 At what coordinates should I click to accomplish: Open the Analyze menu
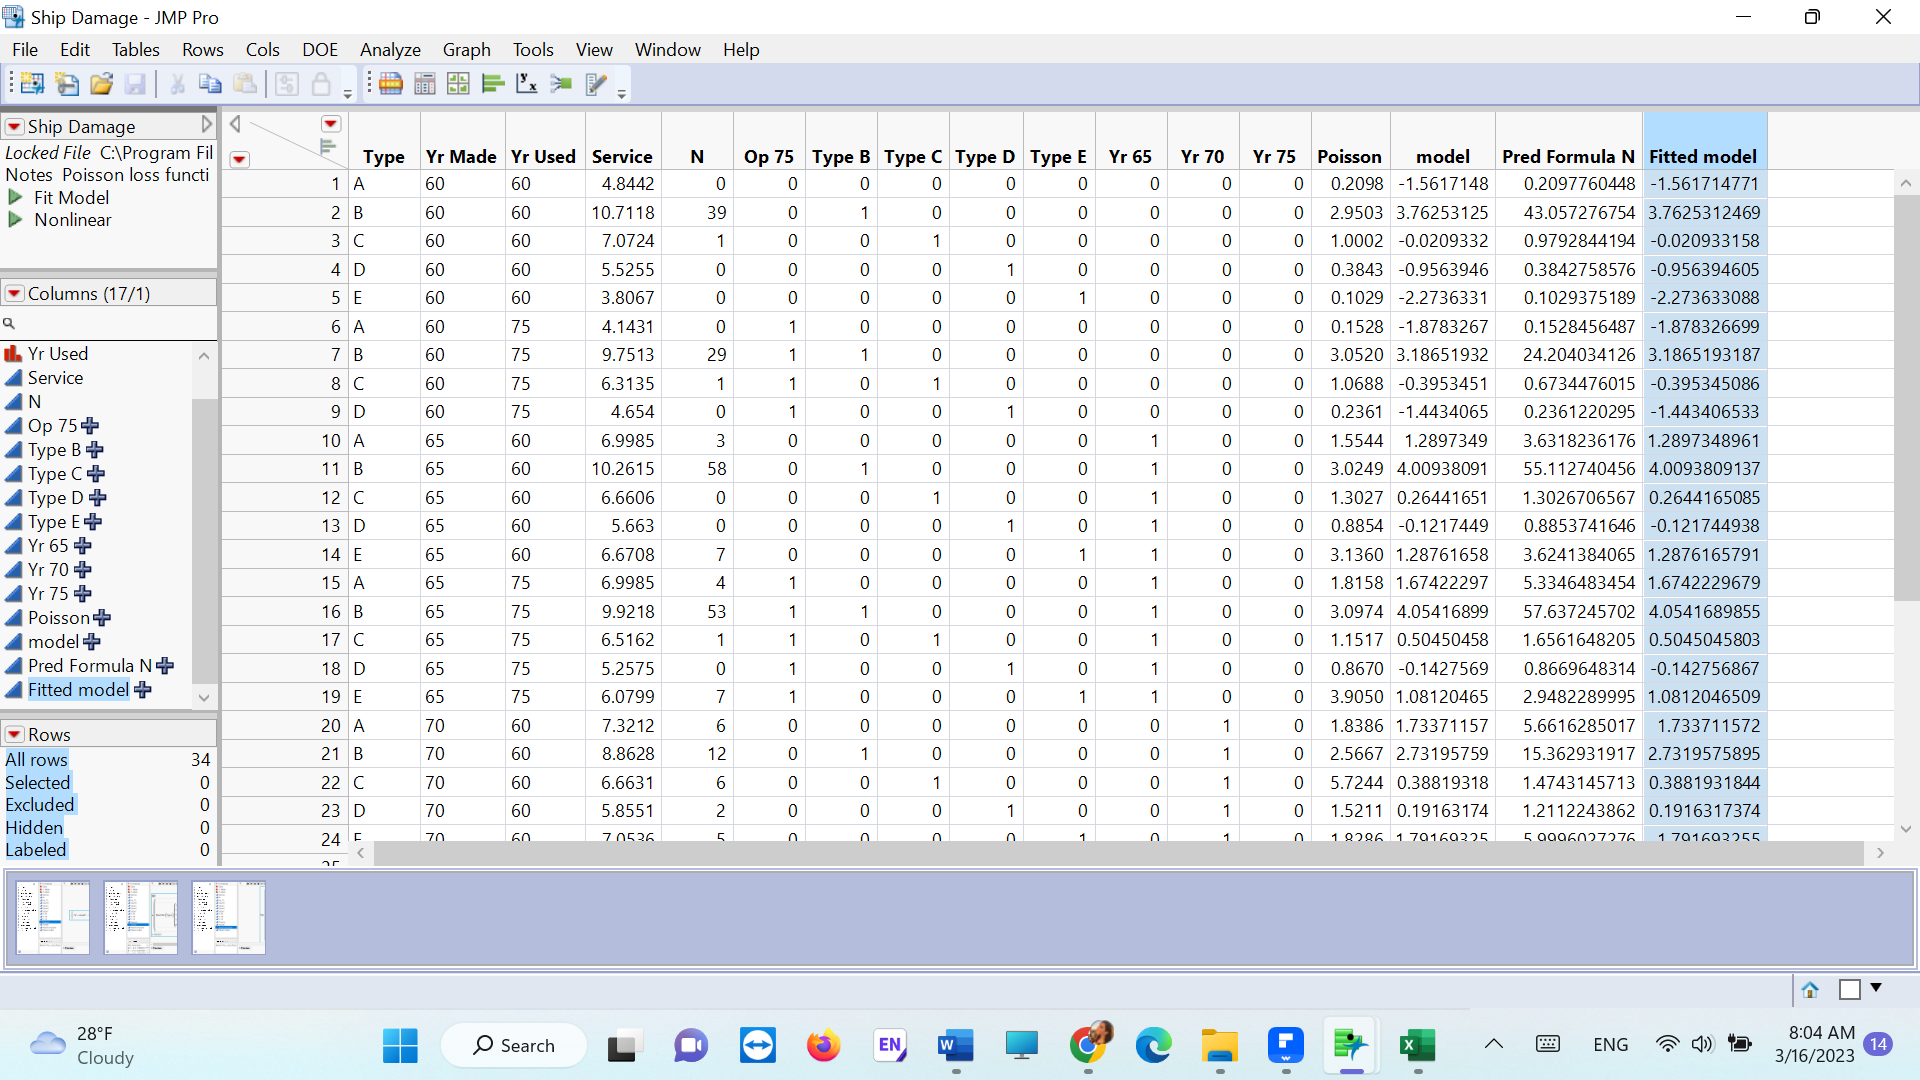click(x=390, y=50)
